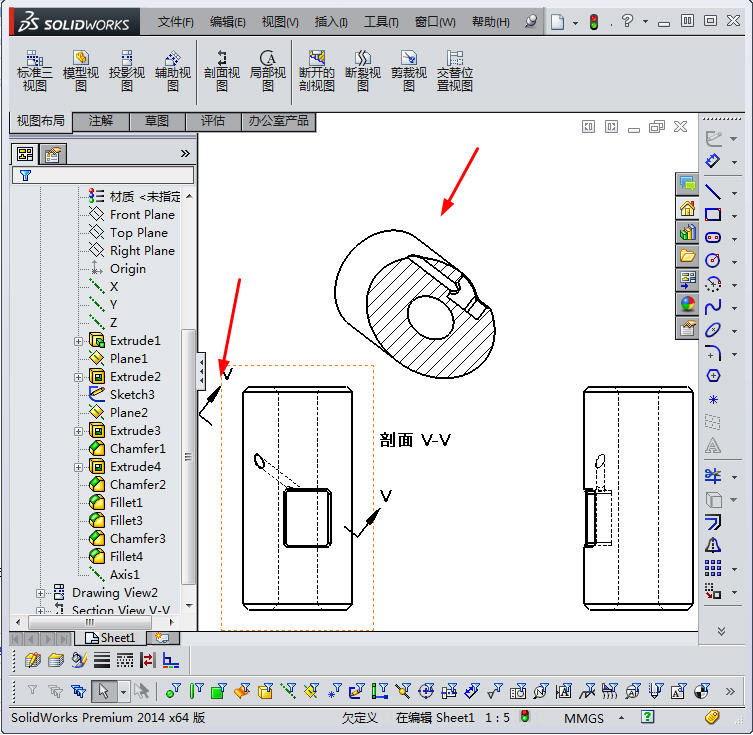753x735 pixels.
Task: Click the Sheet1 tab at bottom
Action: [x=111, y=638]
